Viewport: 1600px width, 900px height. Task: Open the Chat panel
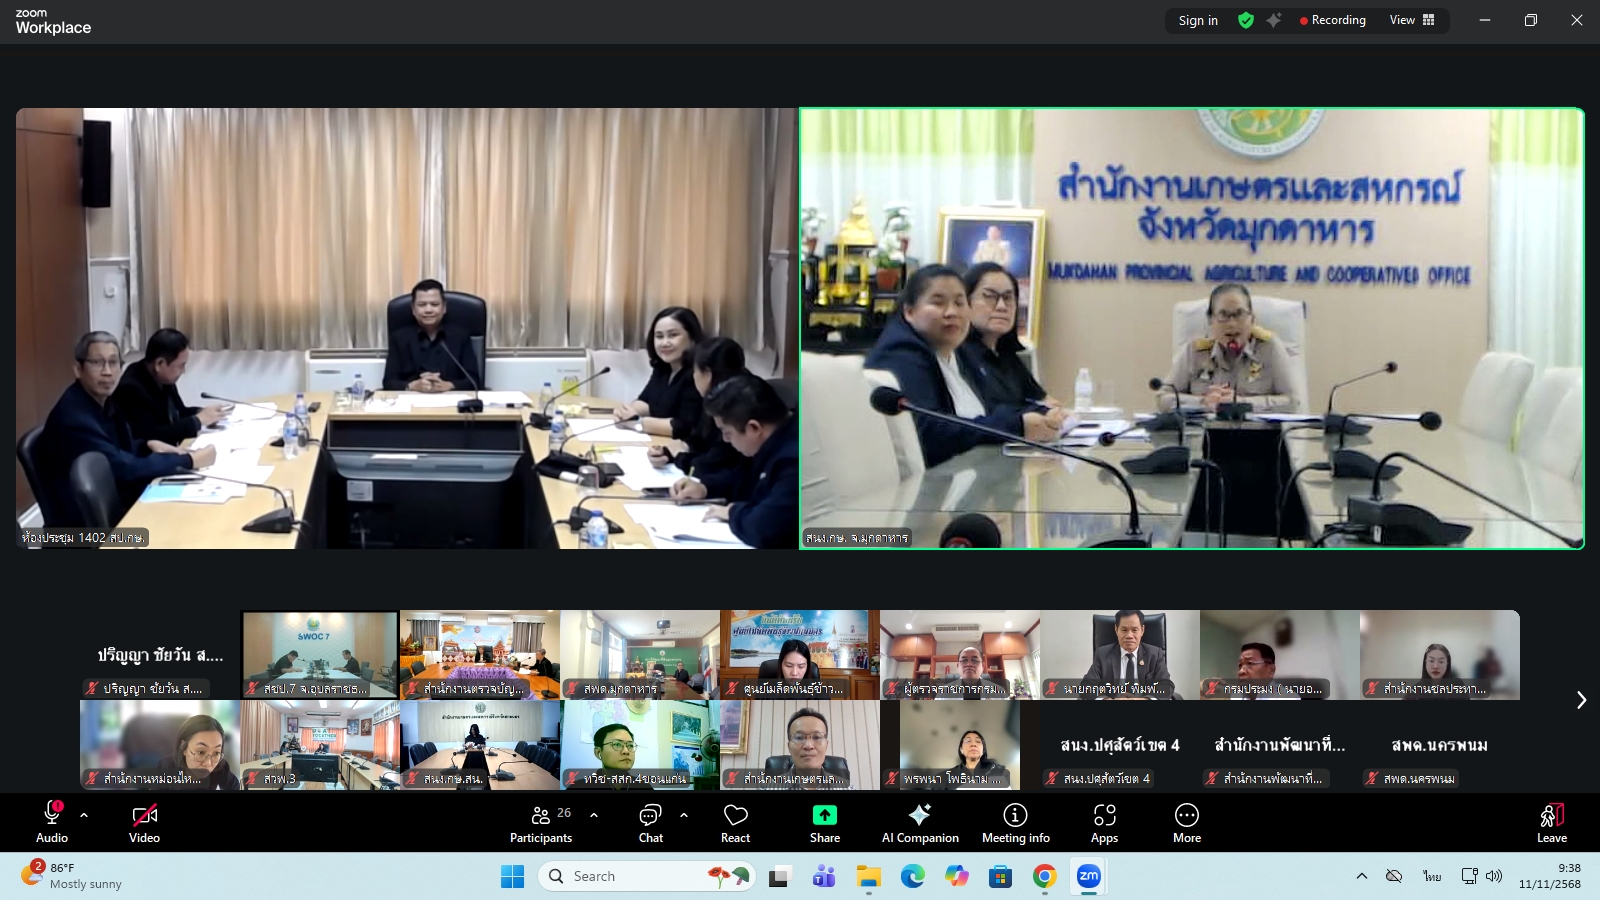pos(651,822)
